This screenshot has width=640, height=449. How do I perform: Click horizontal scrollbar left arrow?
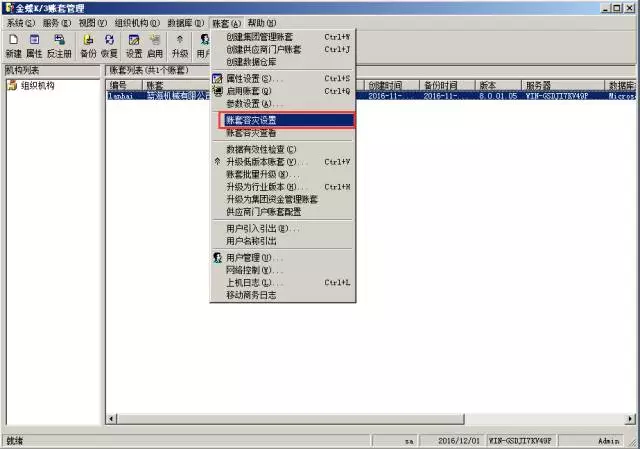tap(111, 419)
